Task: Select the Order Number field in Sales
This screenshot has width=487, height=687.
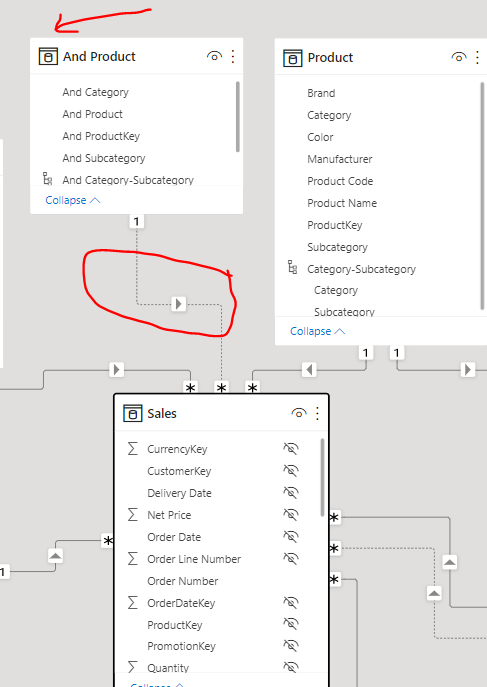Action: click(x=183, y=581)
